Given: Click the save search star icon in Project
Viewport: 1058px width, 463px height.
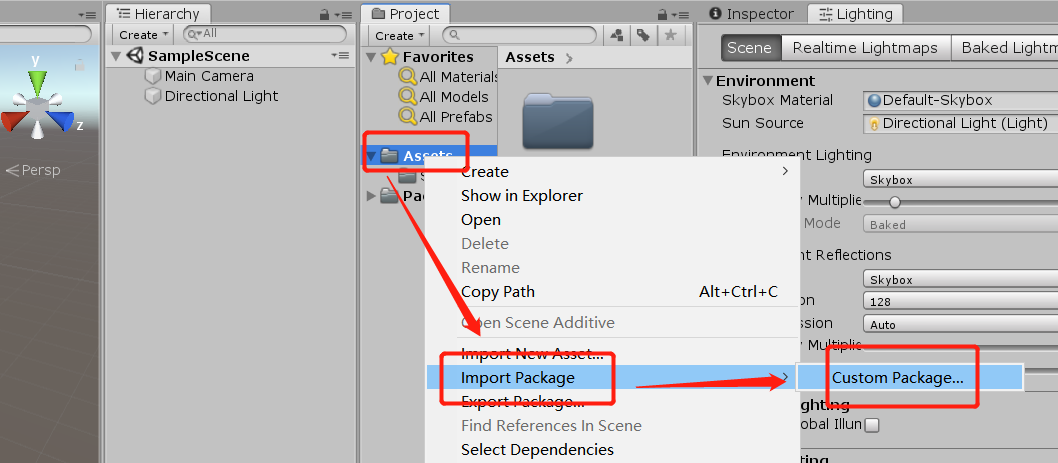Looking at the screenshot, I should point(670,35).
